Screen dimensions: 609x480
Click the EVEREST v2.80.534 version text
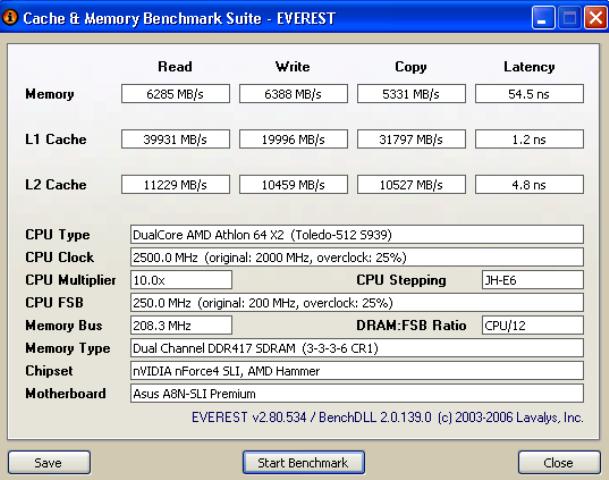249,417
